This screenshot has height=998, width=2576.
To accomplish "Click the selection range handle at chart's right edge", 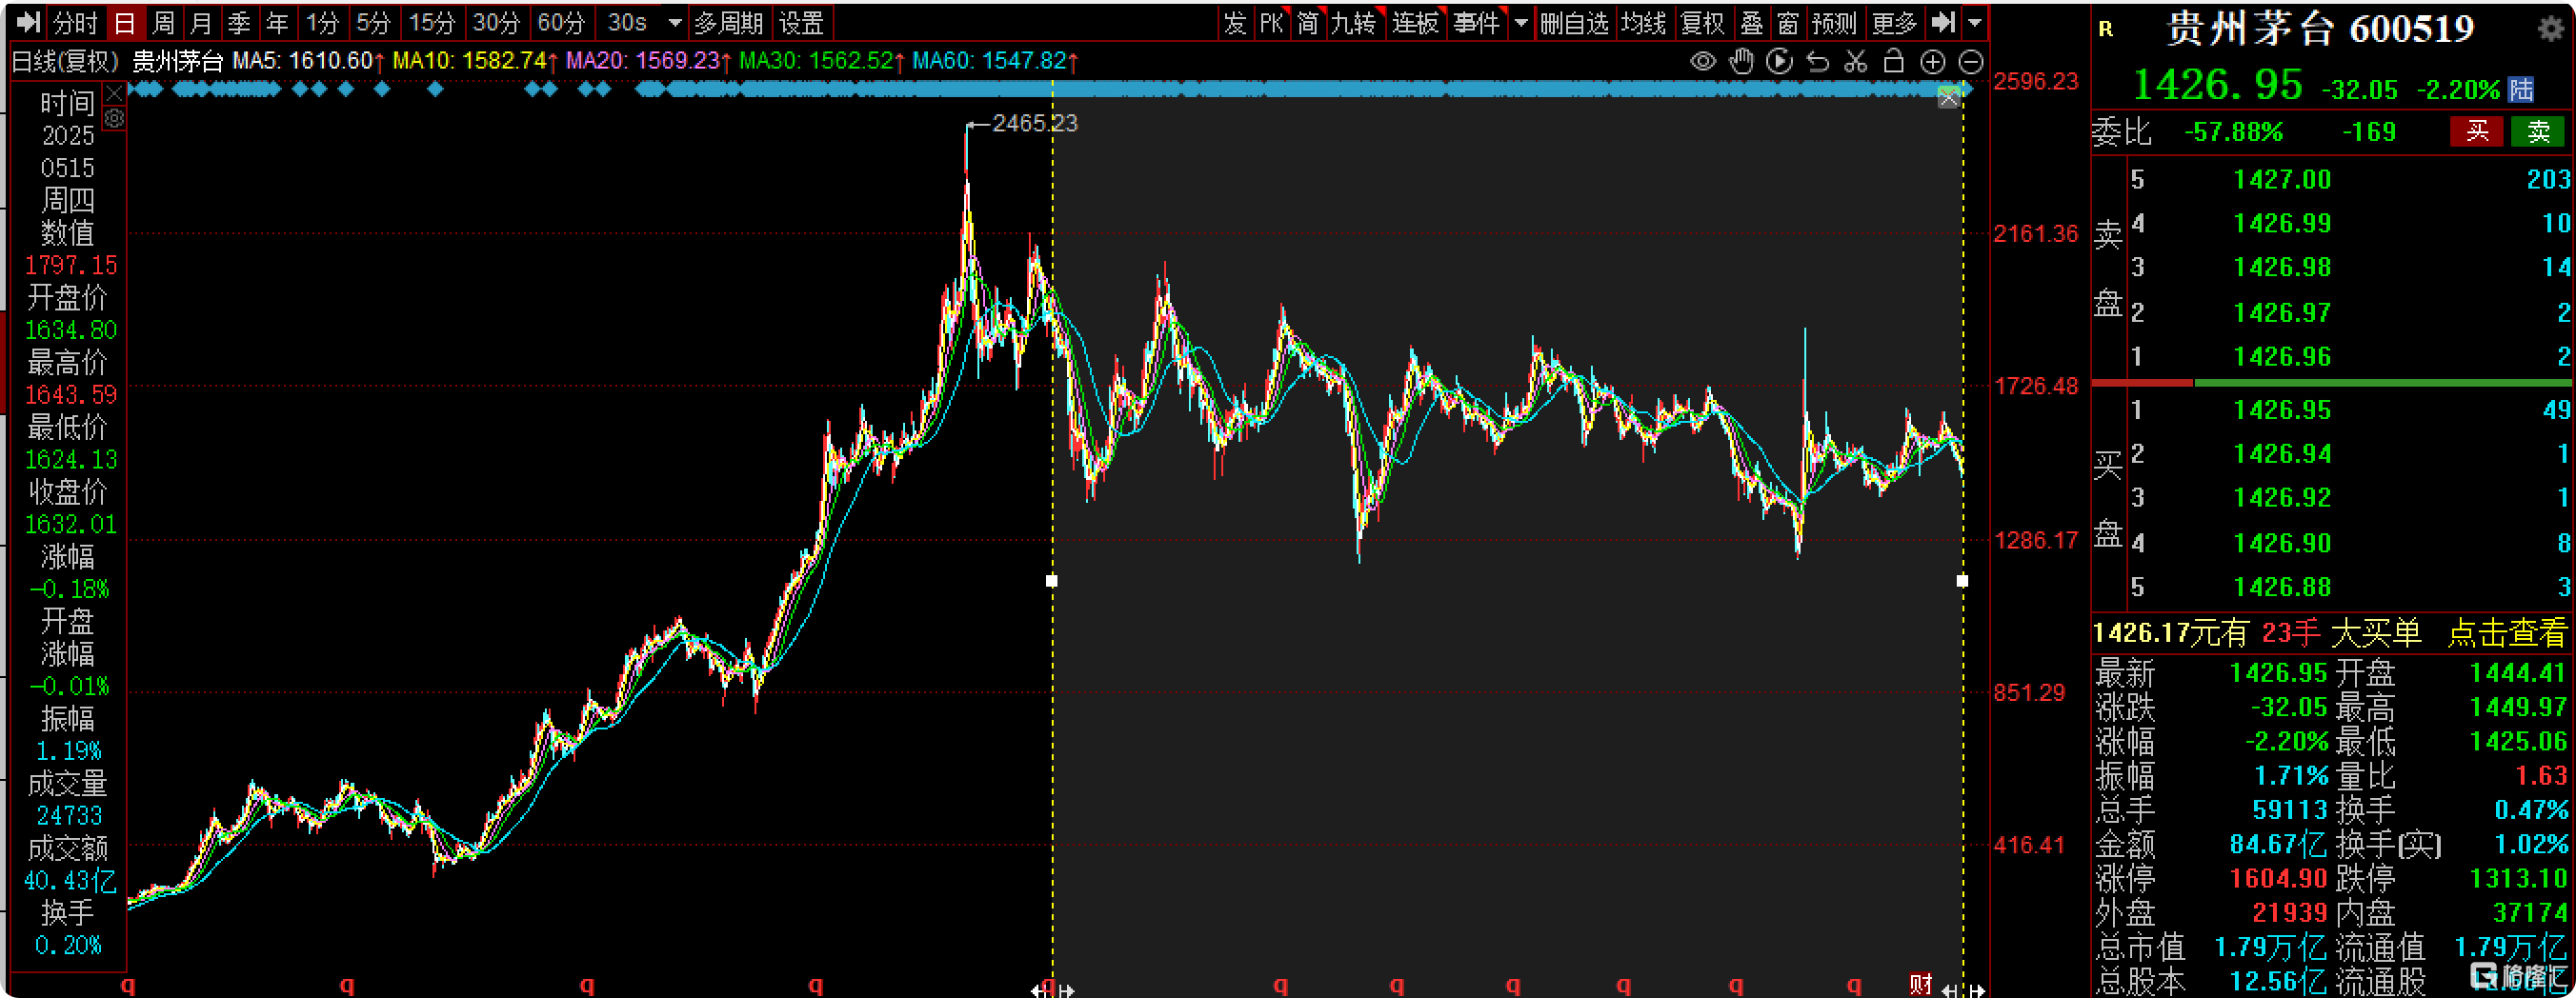I will [1962, 581].
